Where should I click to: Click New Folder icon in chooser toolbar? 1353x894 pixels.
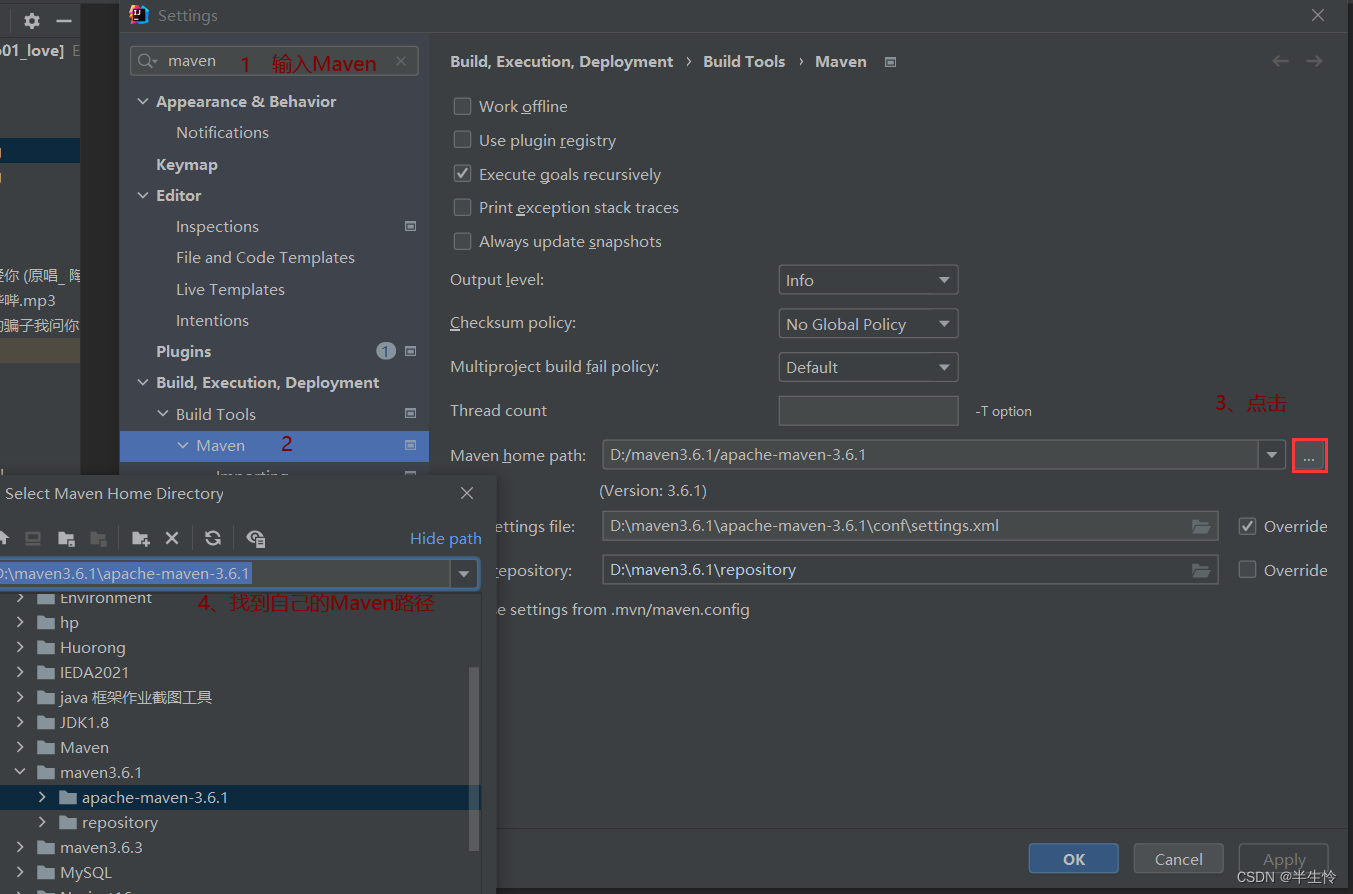140,538
